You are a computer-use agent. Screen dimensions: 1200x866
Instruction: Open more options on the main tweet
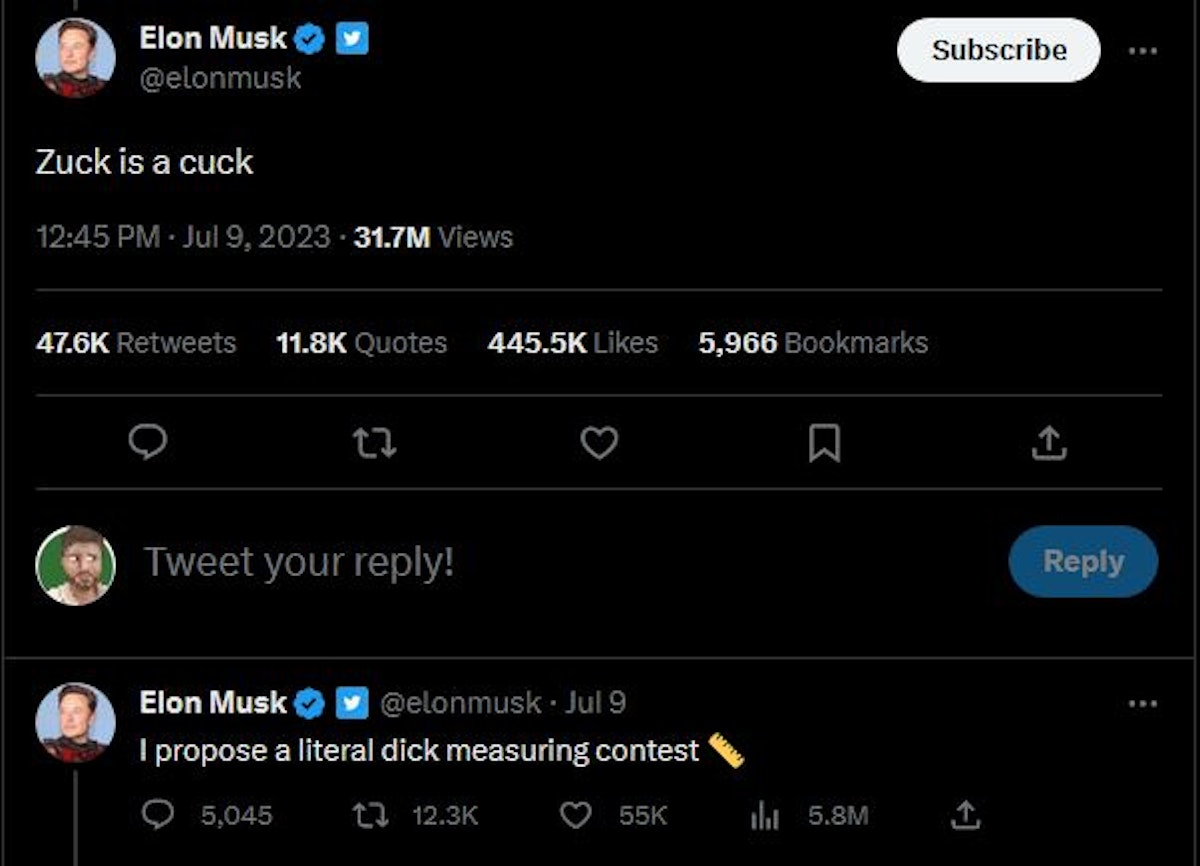tap(1142, 50)
